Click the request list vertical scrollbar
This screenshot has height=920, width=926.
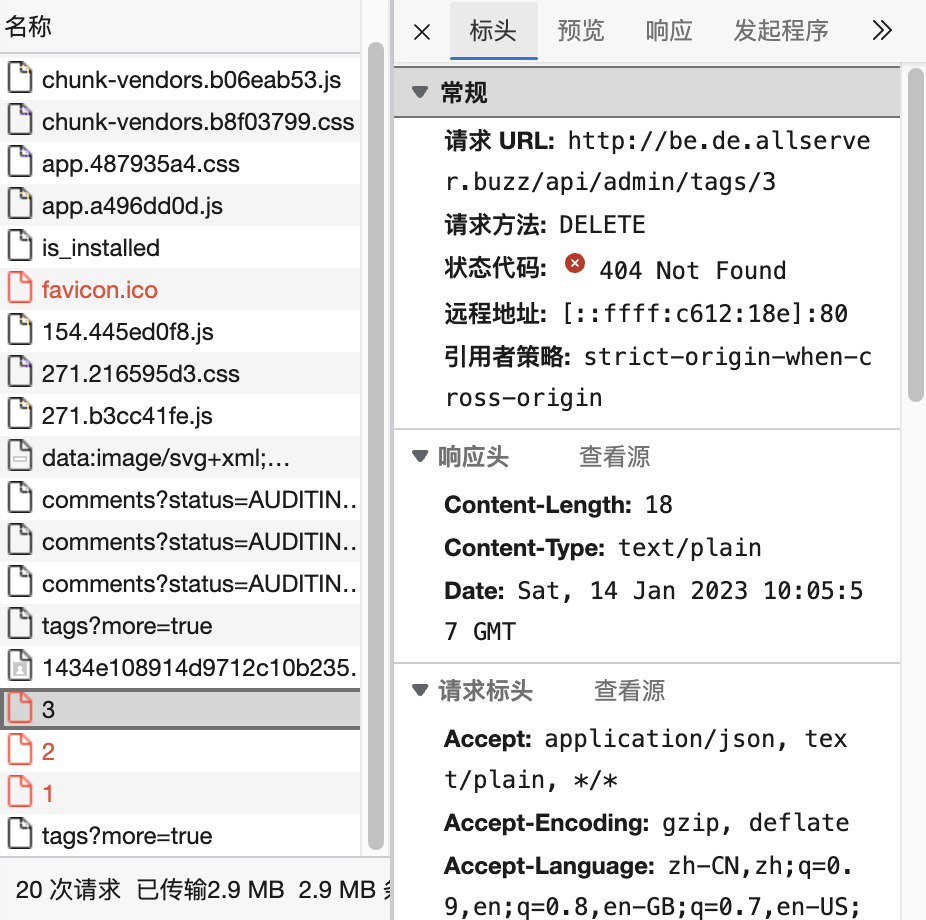point(376,446)
